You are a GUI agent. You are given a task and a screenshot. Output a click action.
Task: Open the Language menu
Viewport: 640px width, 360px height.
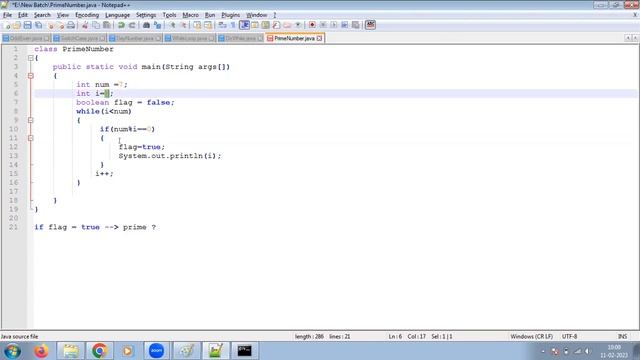coord(117,15)
